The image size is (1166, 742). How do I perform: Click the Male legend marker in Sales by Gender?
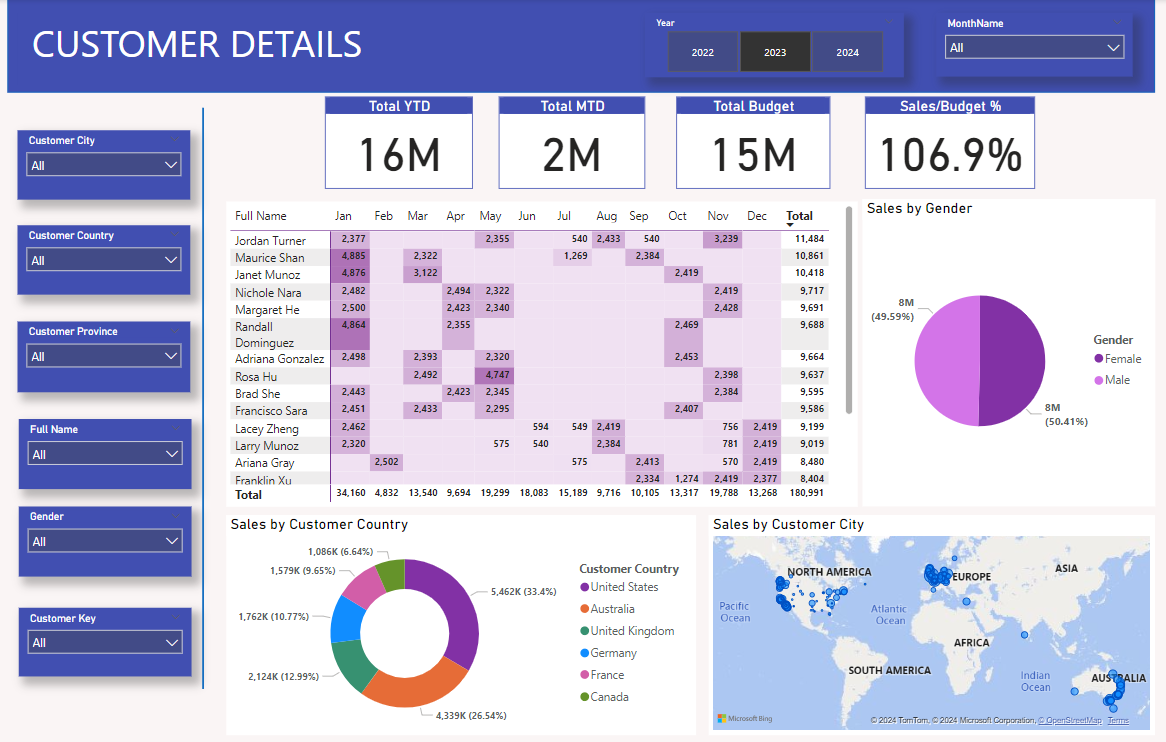click(1097, 380)
